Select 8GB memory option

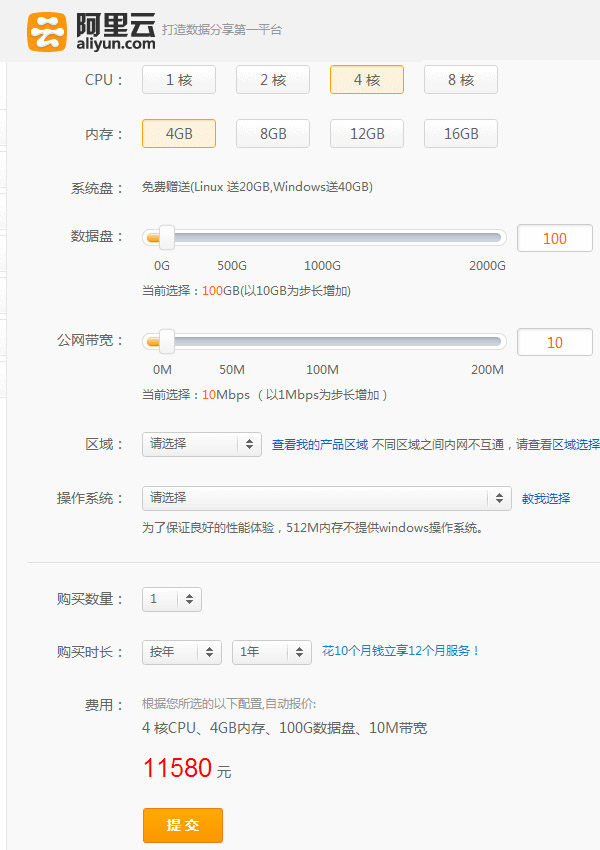pos(273,133)
